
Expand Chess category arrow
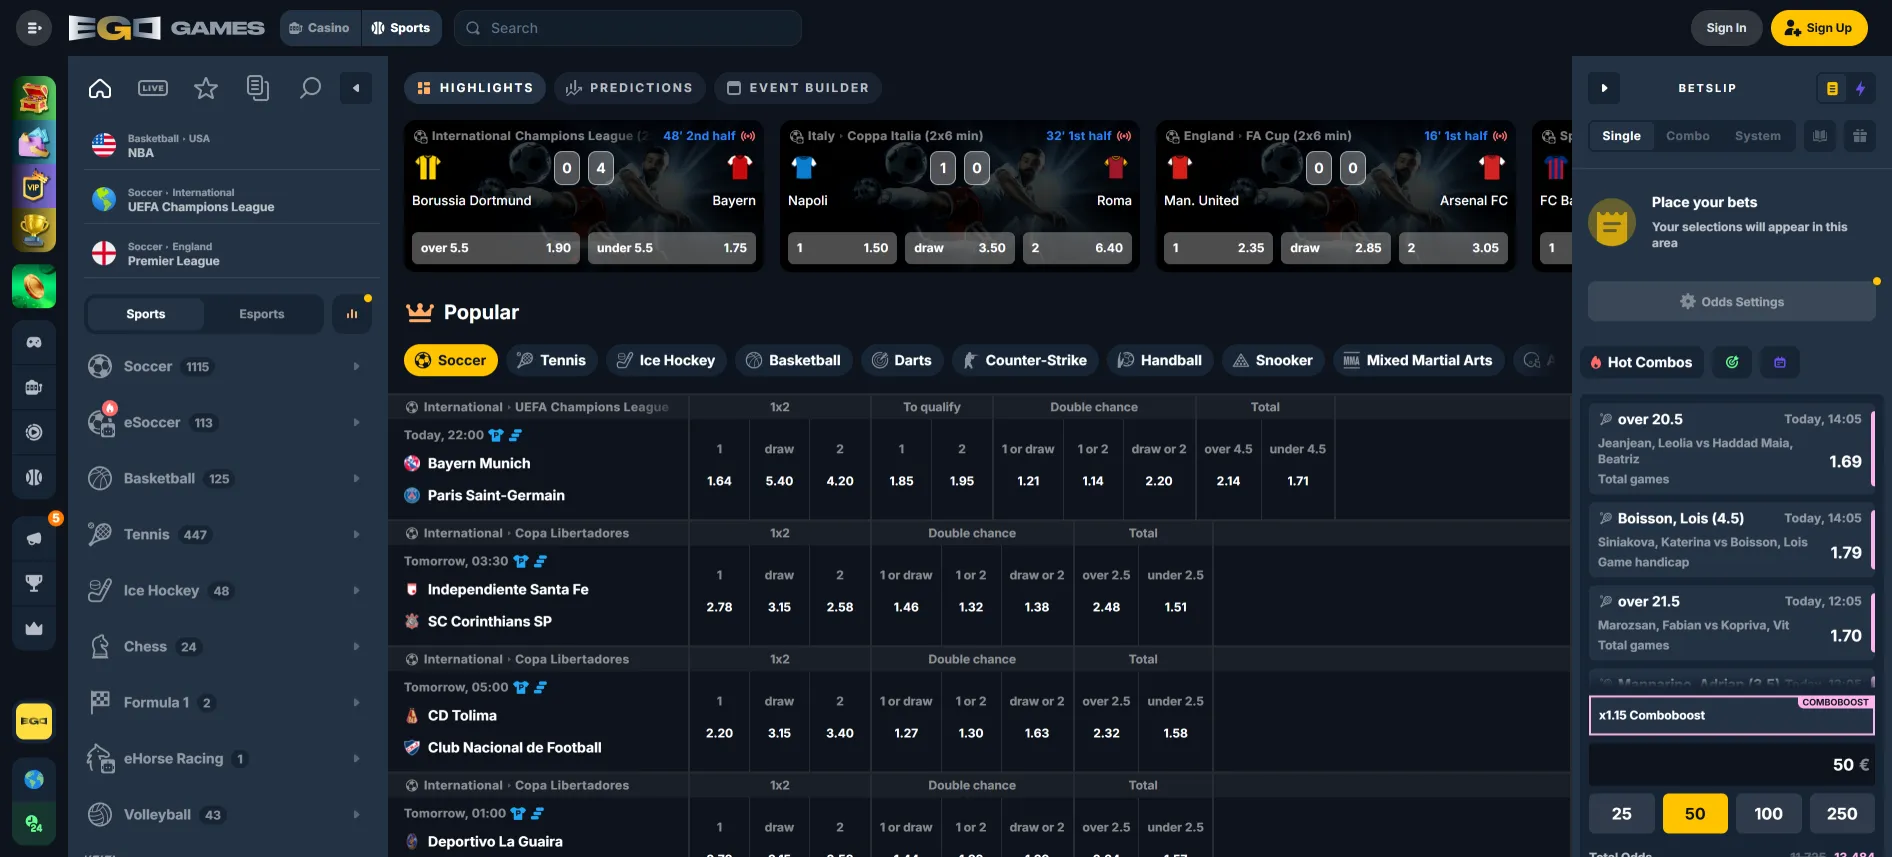(x=356, y=647)
